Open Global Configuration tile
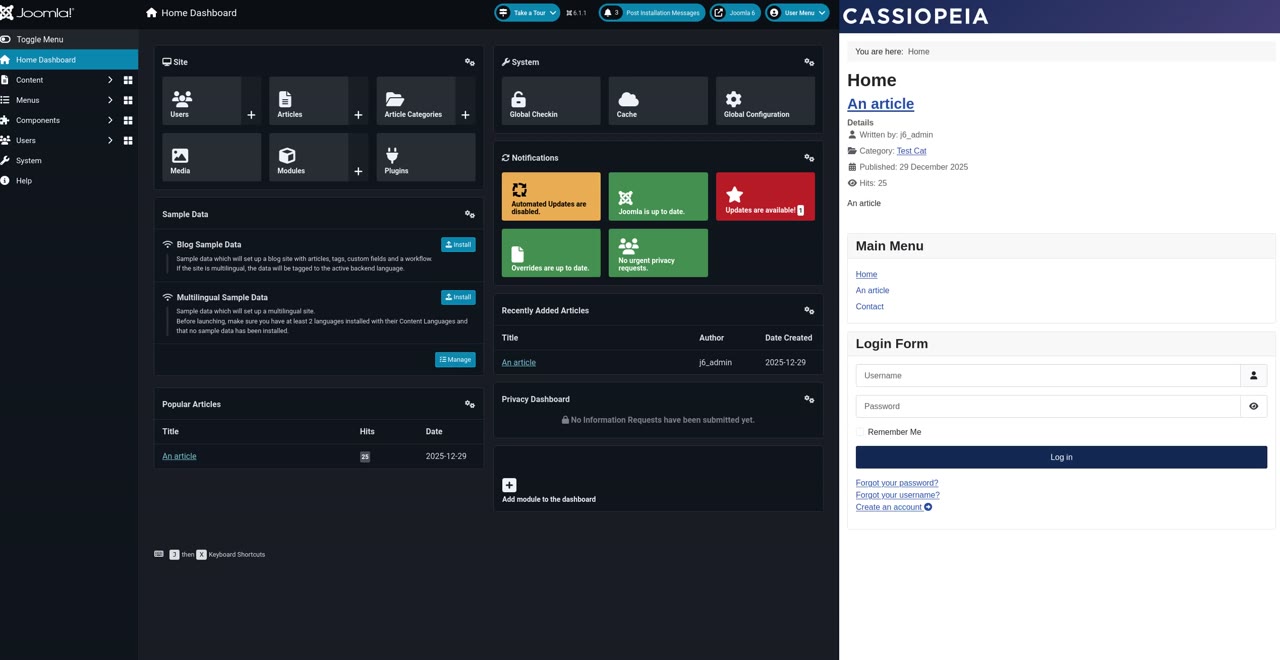The width and height of the screenshot is (1280, 660). 765,101
